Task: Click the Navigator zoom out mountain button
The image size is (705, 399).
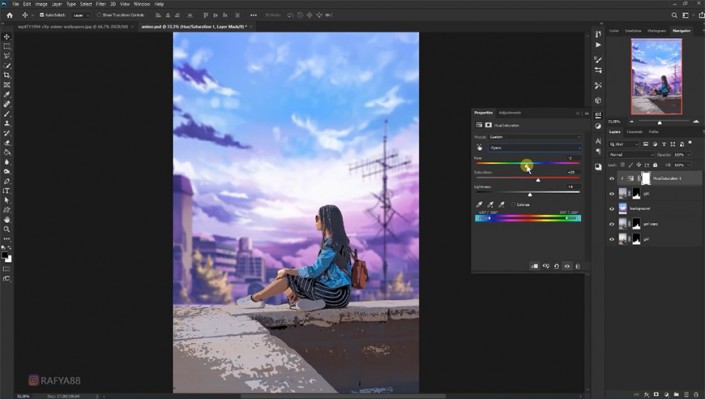Action: [x=631, y=121]
